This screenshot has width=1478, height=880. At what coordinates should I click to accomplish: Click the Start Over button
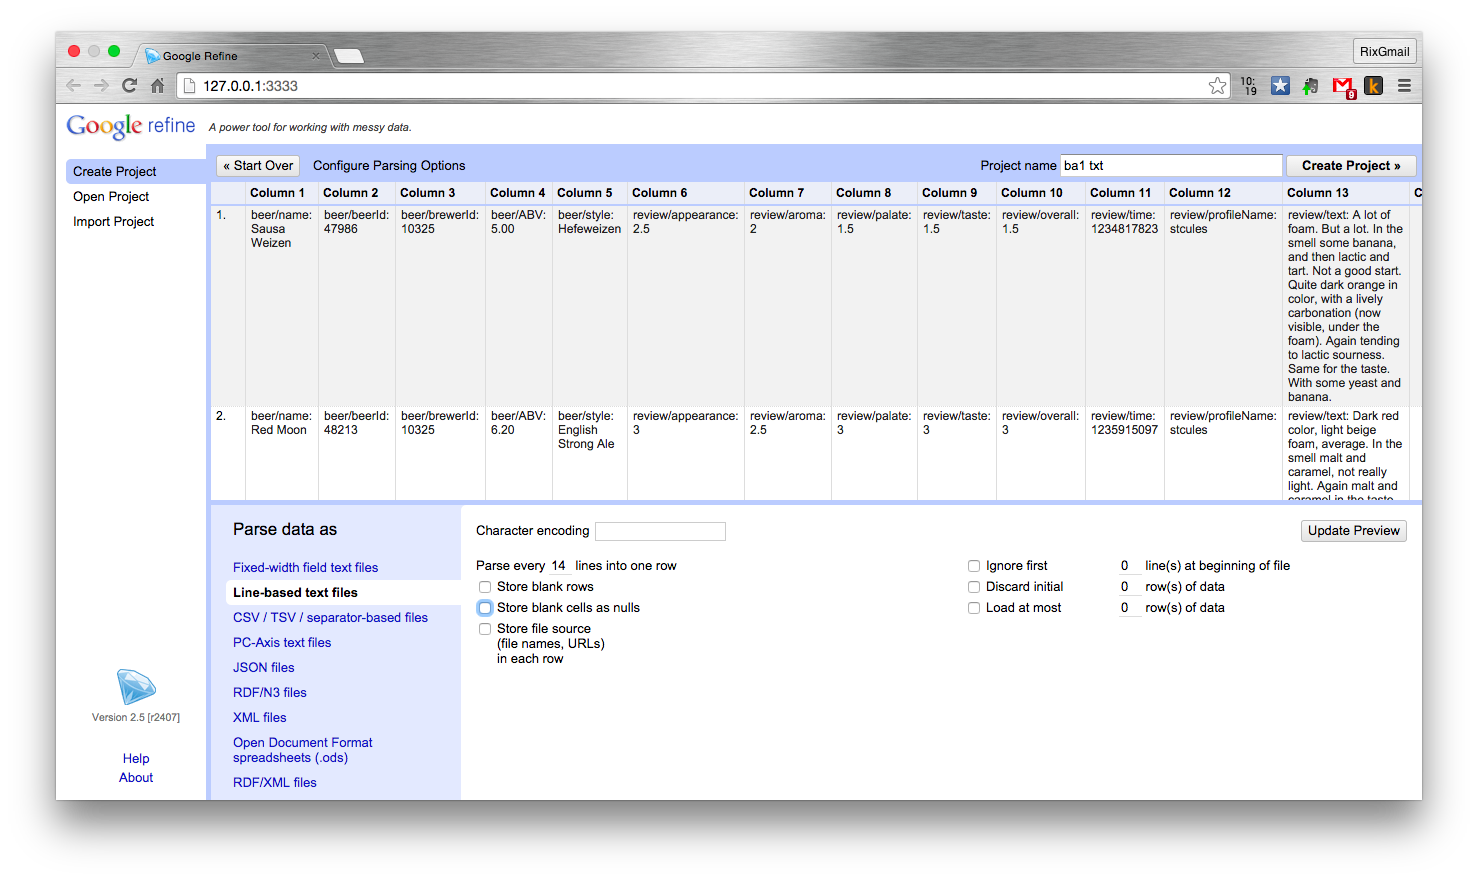pos(258,166)
